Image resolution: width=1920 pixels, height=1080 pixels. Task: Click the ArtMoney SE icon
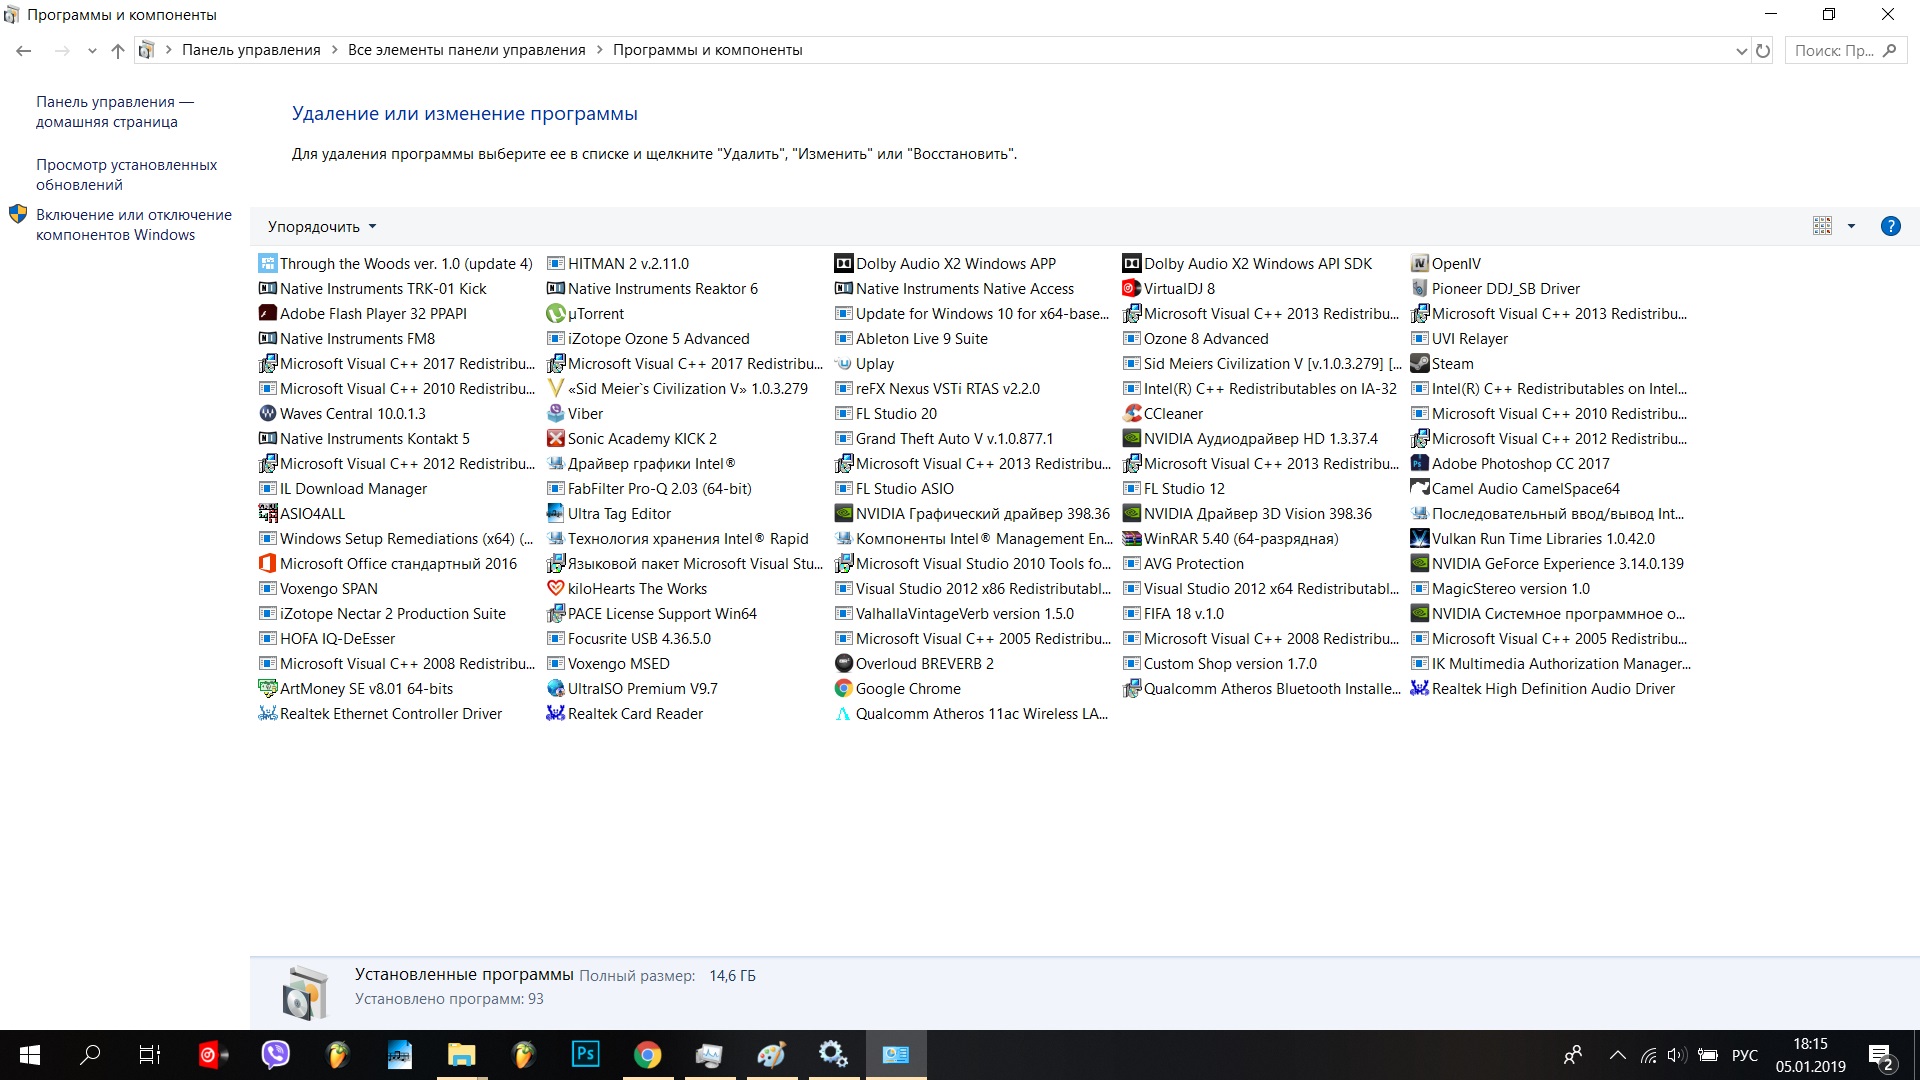268,689
